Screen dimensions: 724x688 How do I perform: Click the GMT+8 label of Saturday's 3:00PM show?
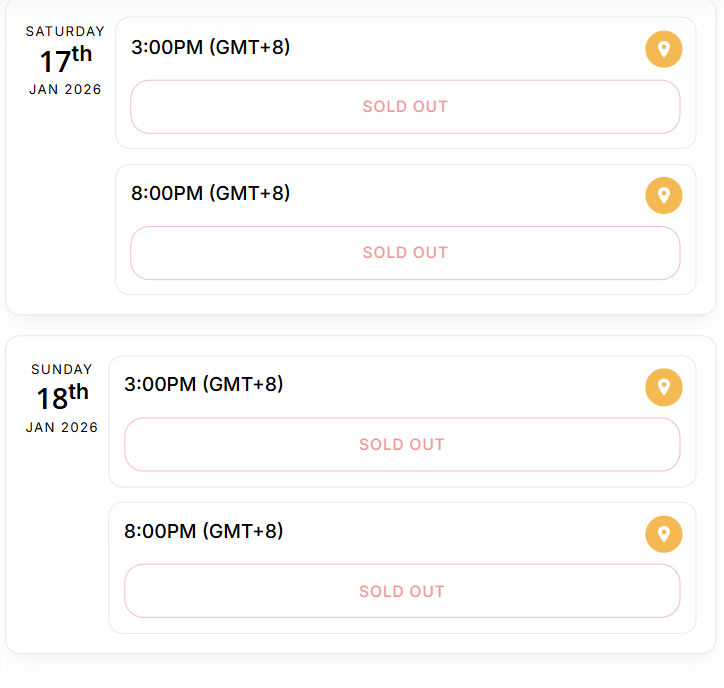pos(250,47)
